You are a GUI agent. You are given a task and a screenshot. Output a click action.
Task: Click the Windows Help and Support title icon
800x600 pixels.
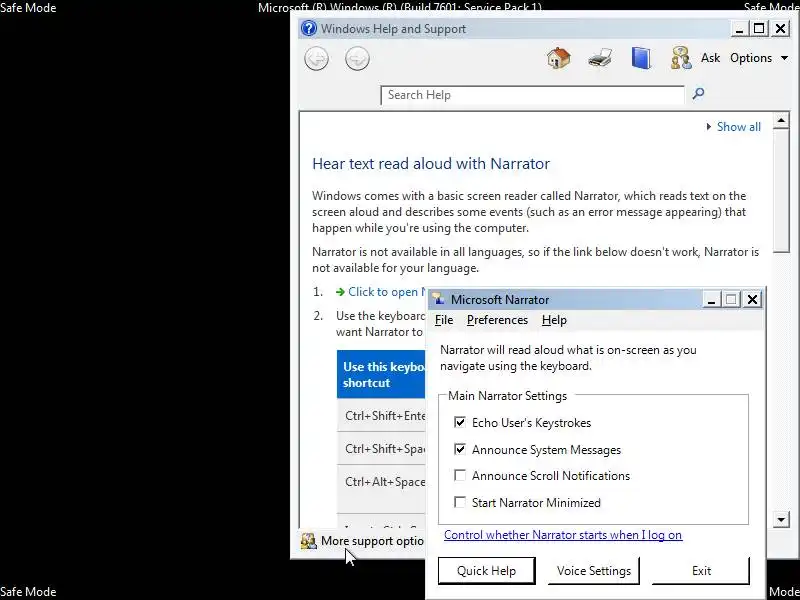309,28
